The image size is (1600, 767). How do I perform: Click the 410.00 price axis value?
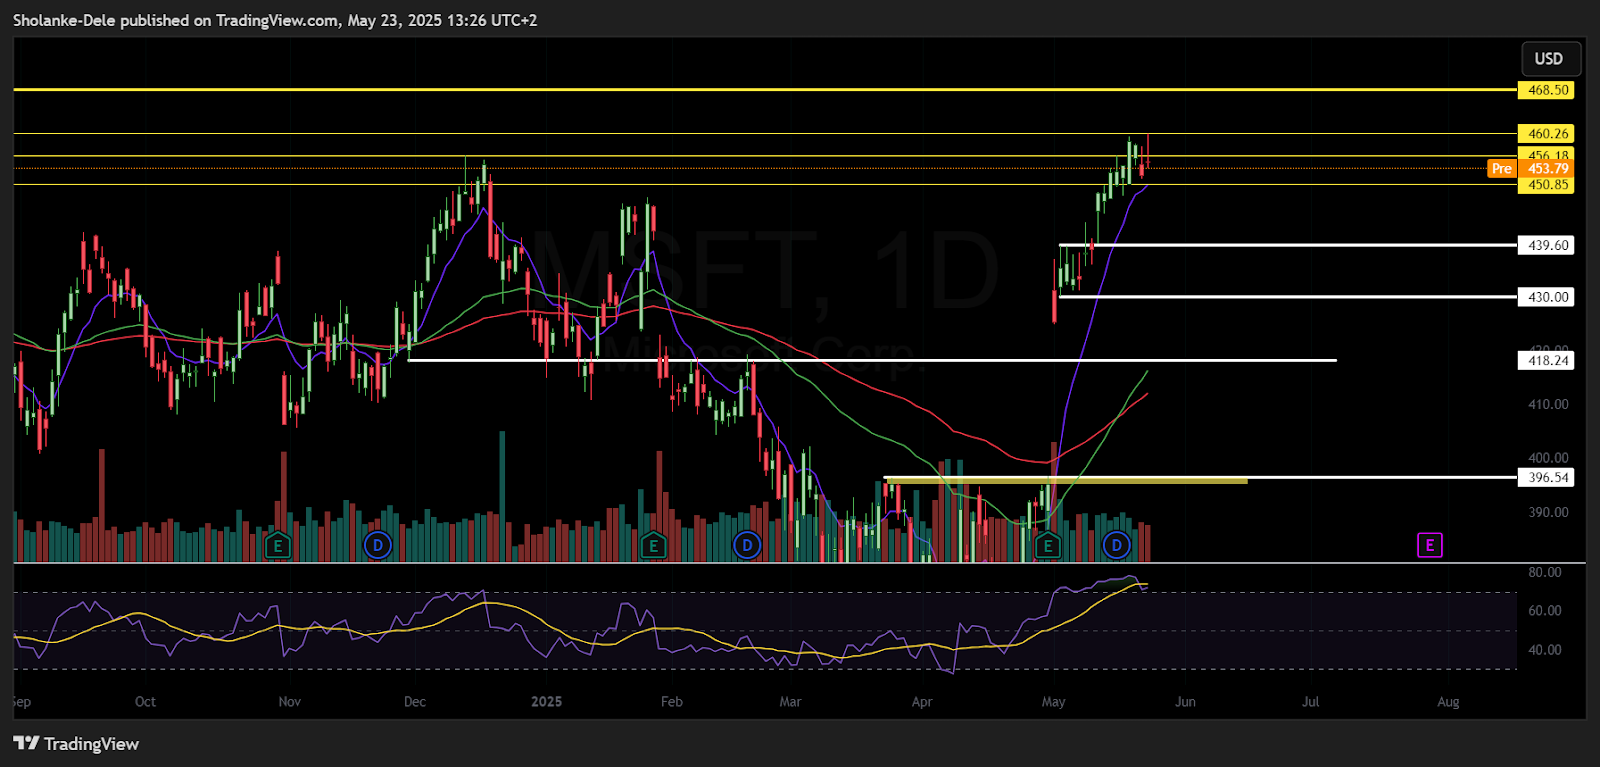(x=1548, y=405)
